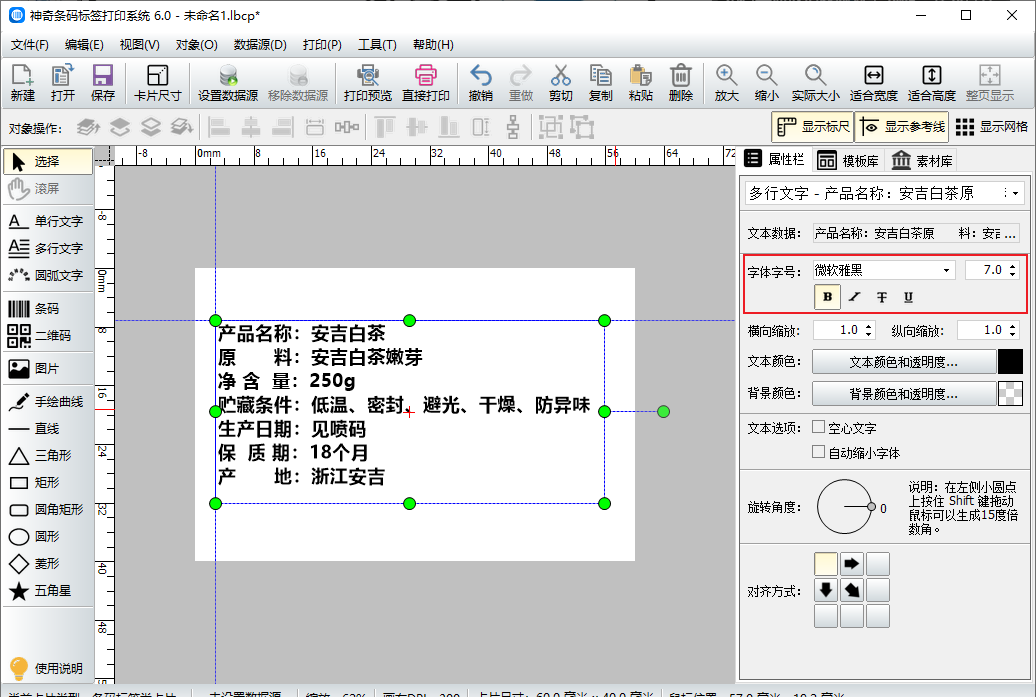Zoom in with the 放大 icon
This screenshot has height=697, width=1036.
tap(726, 83)
